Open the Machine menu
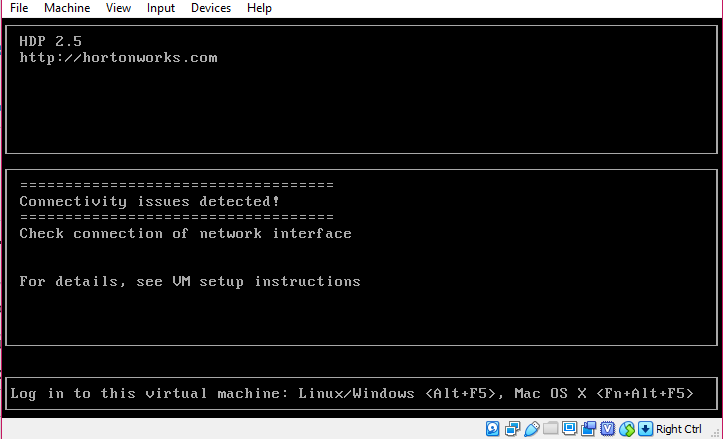 pyautogui.click(x=67, y=8)
